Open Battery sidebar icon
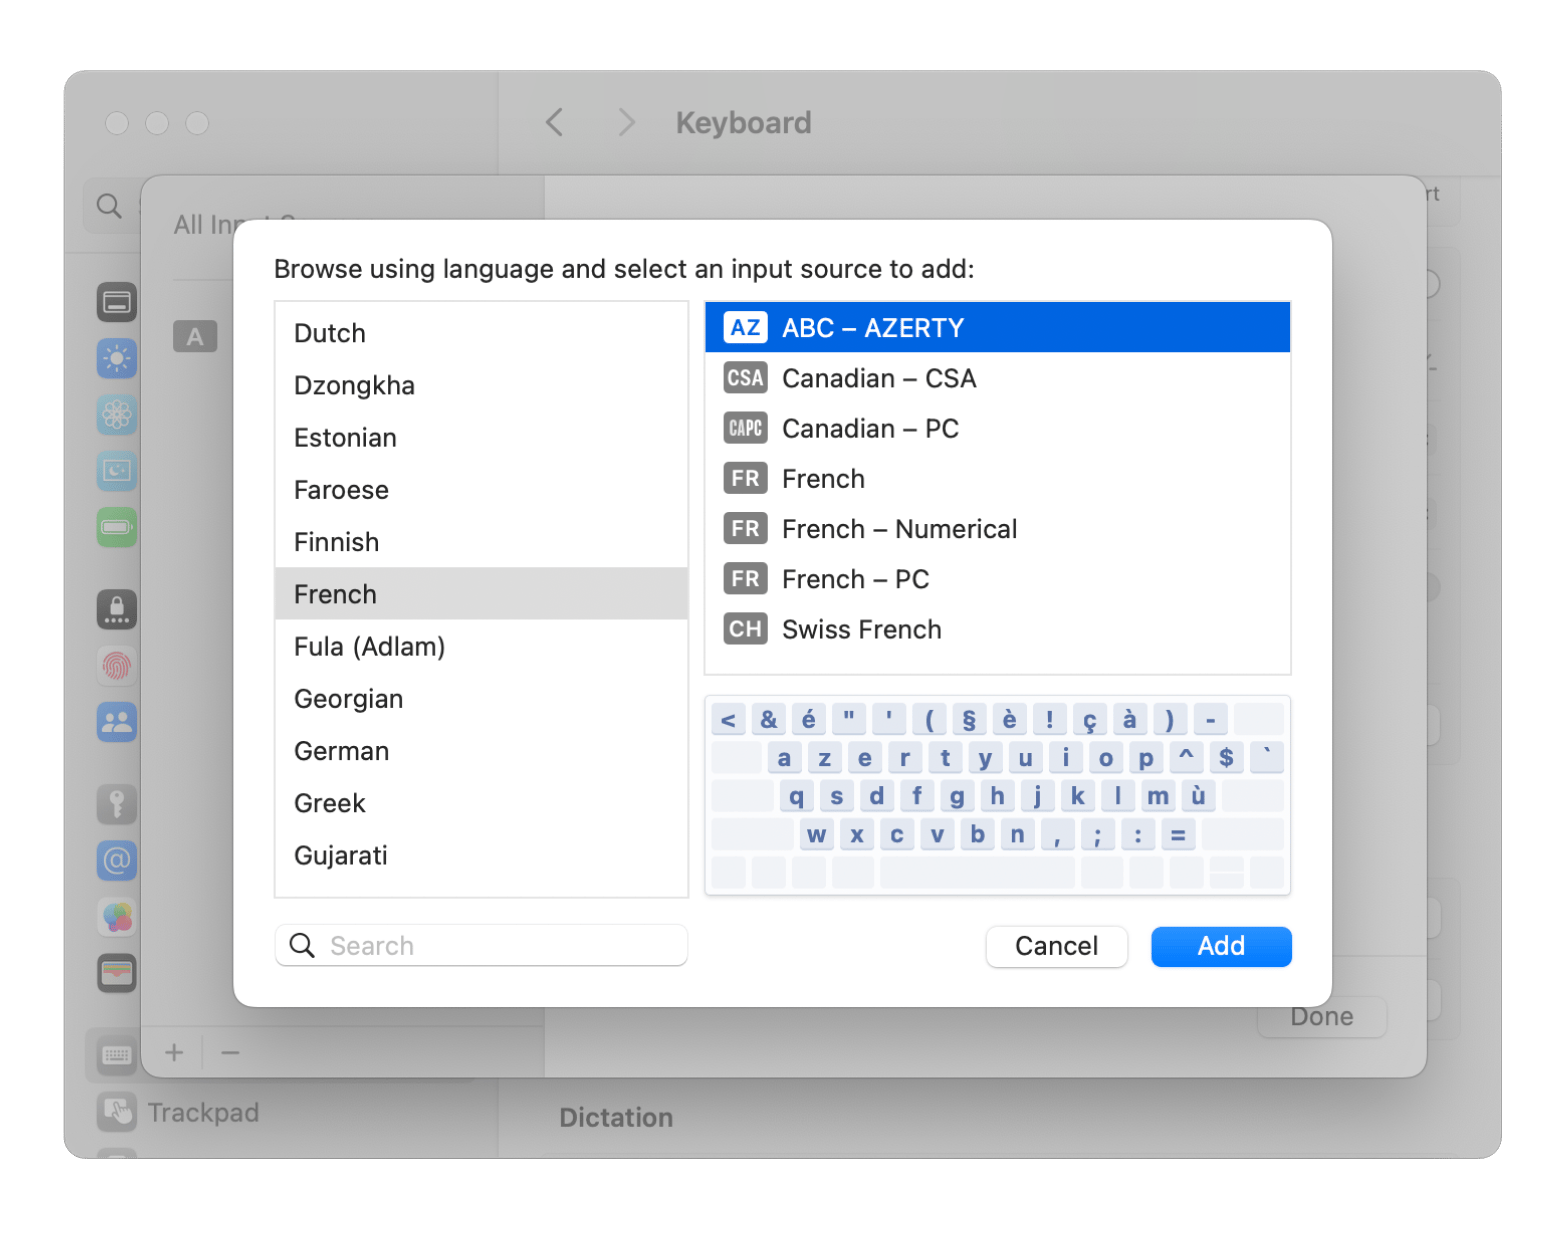The image size is (1560, 1252). click(x=117, y=526)
